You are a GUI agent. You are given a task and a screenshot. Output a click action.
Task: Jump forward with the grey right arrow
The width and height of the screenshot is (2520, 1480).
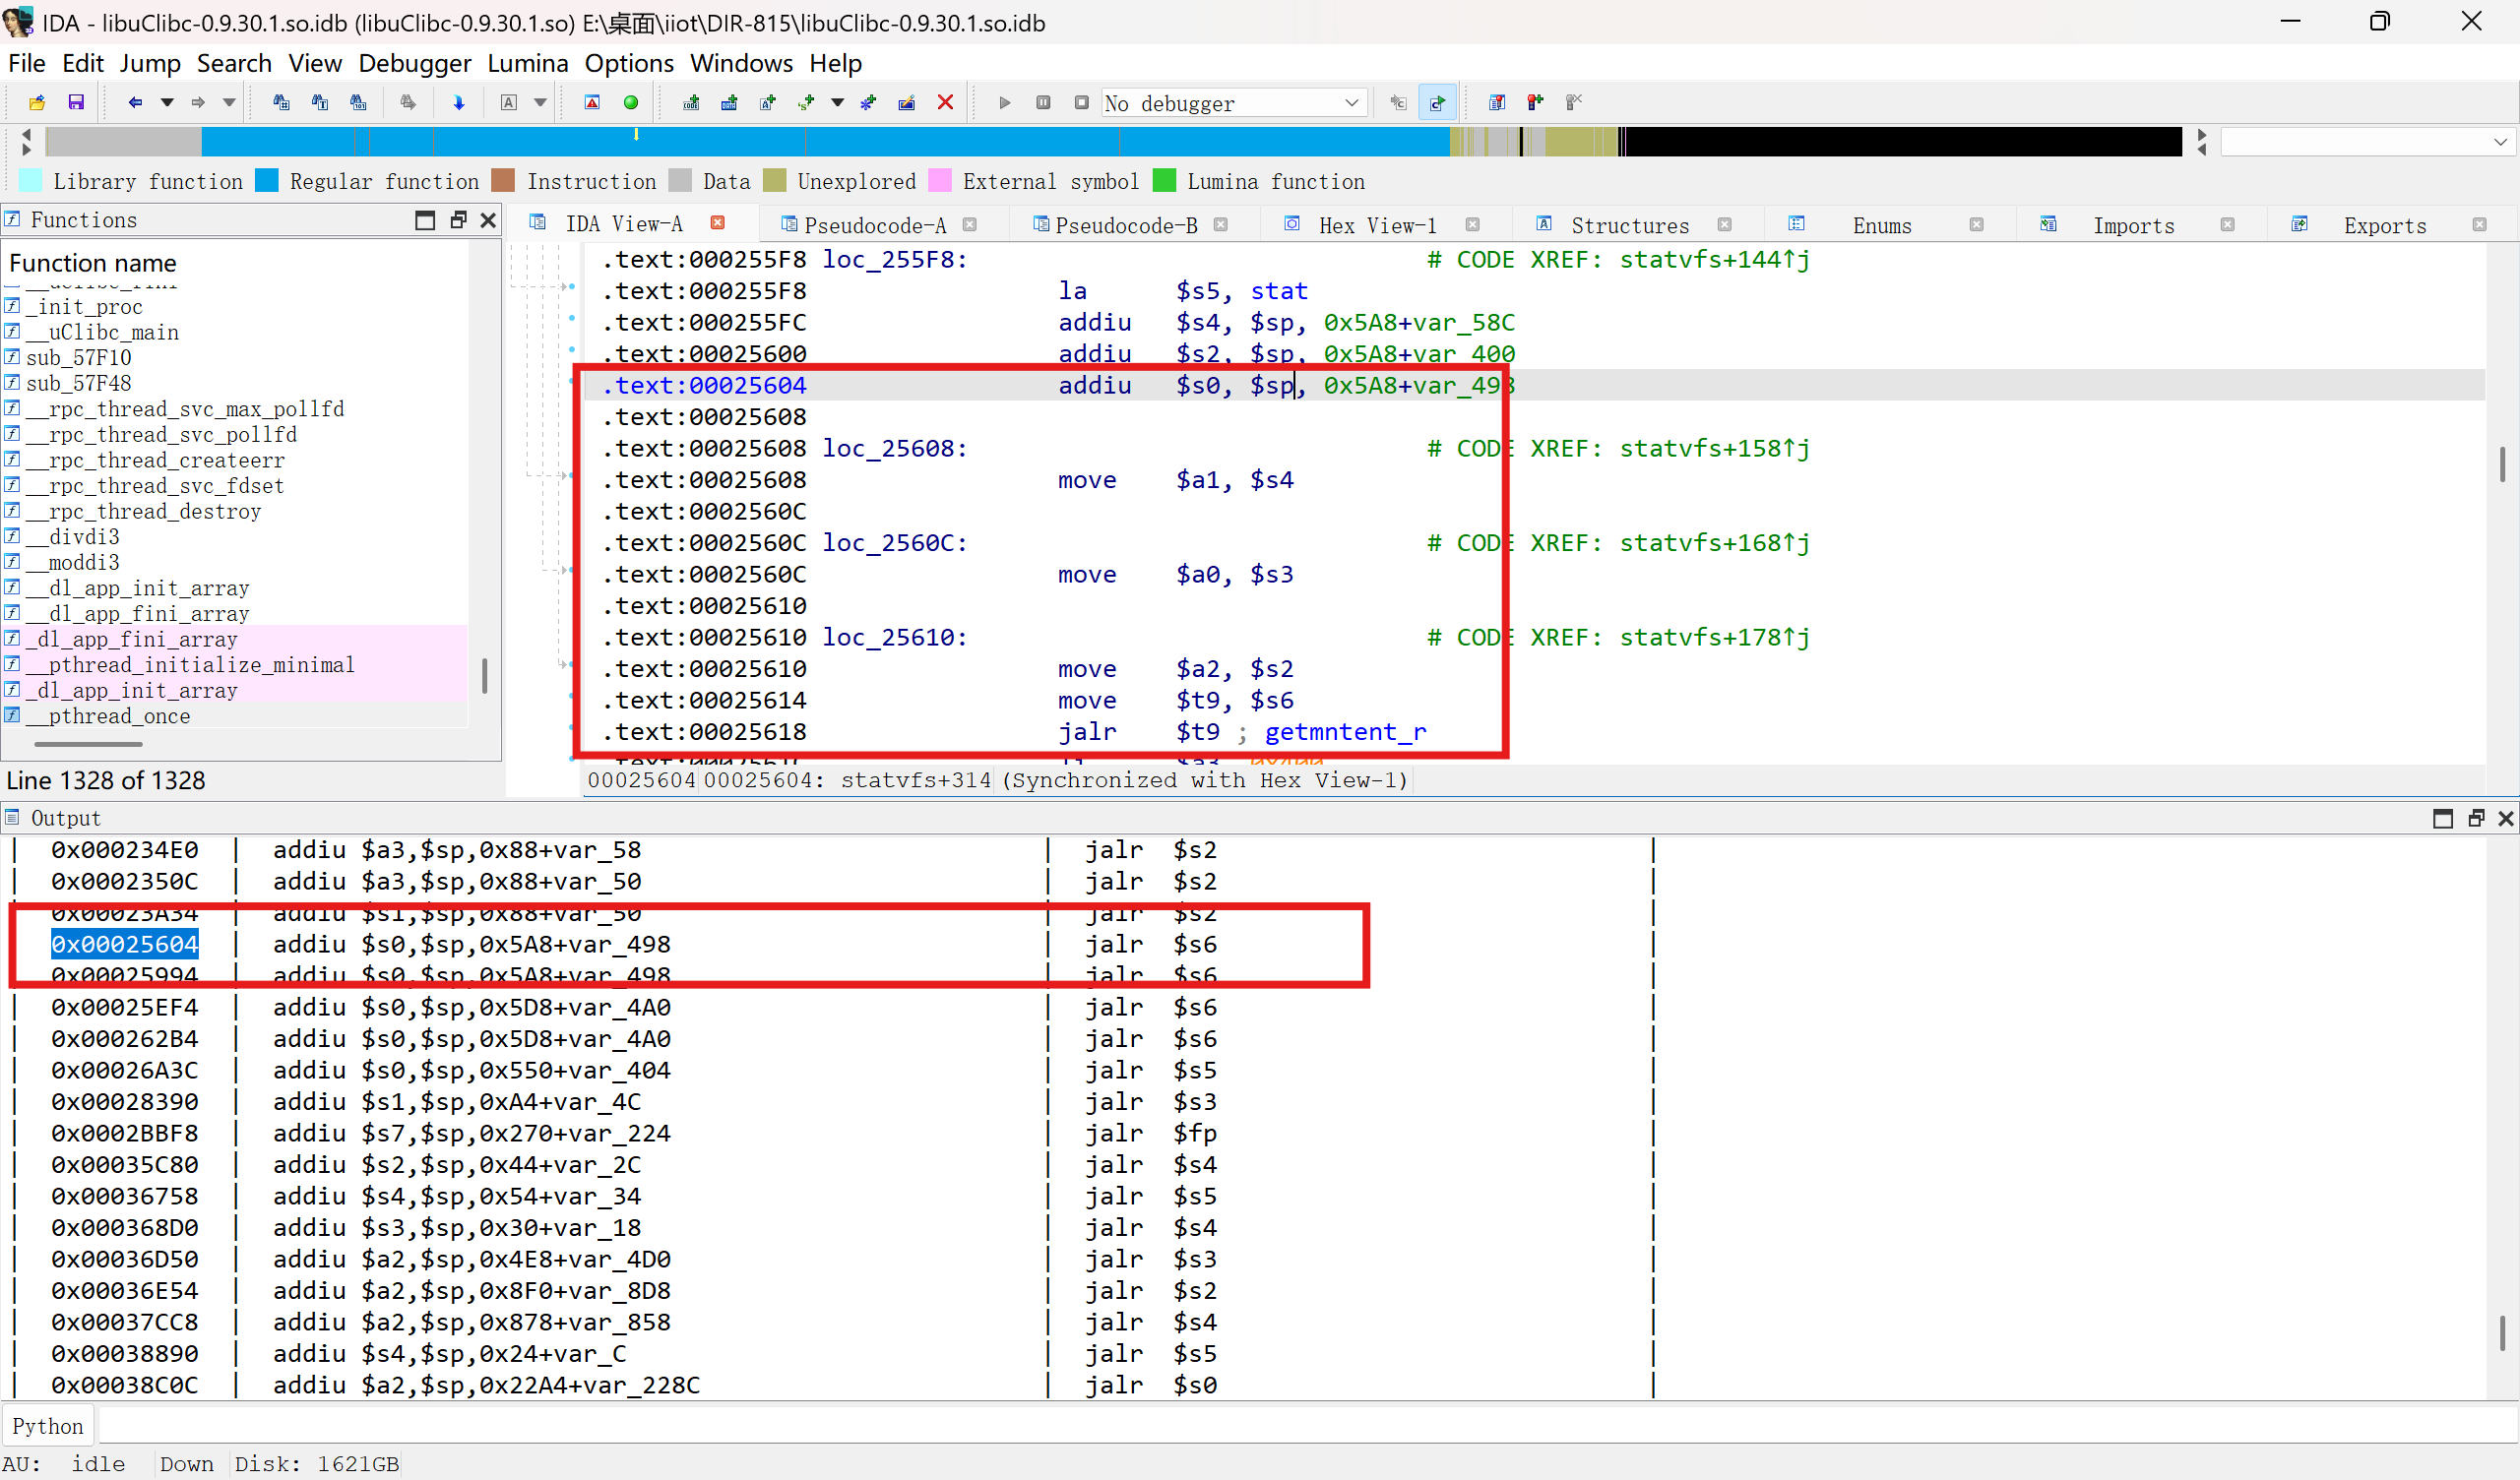198,102
